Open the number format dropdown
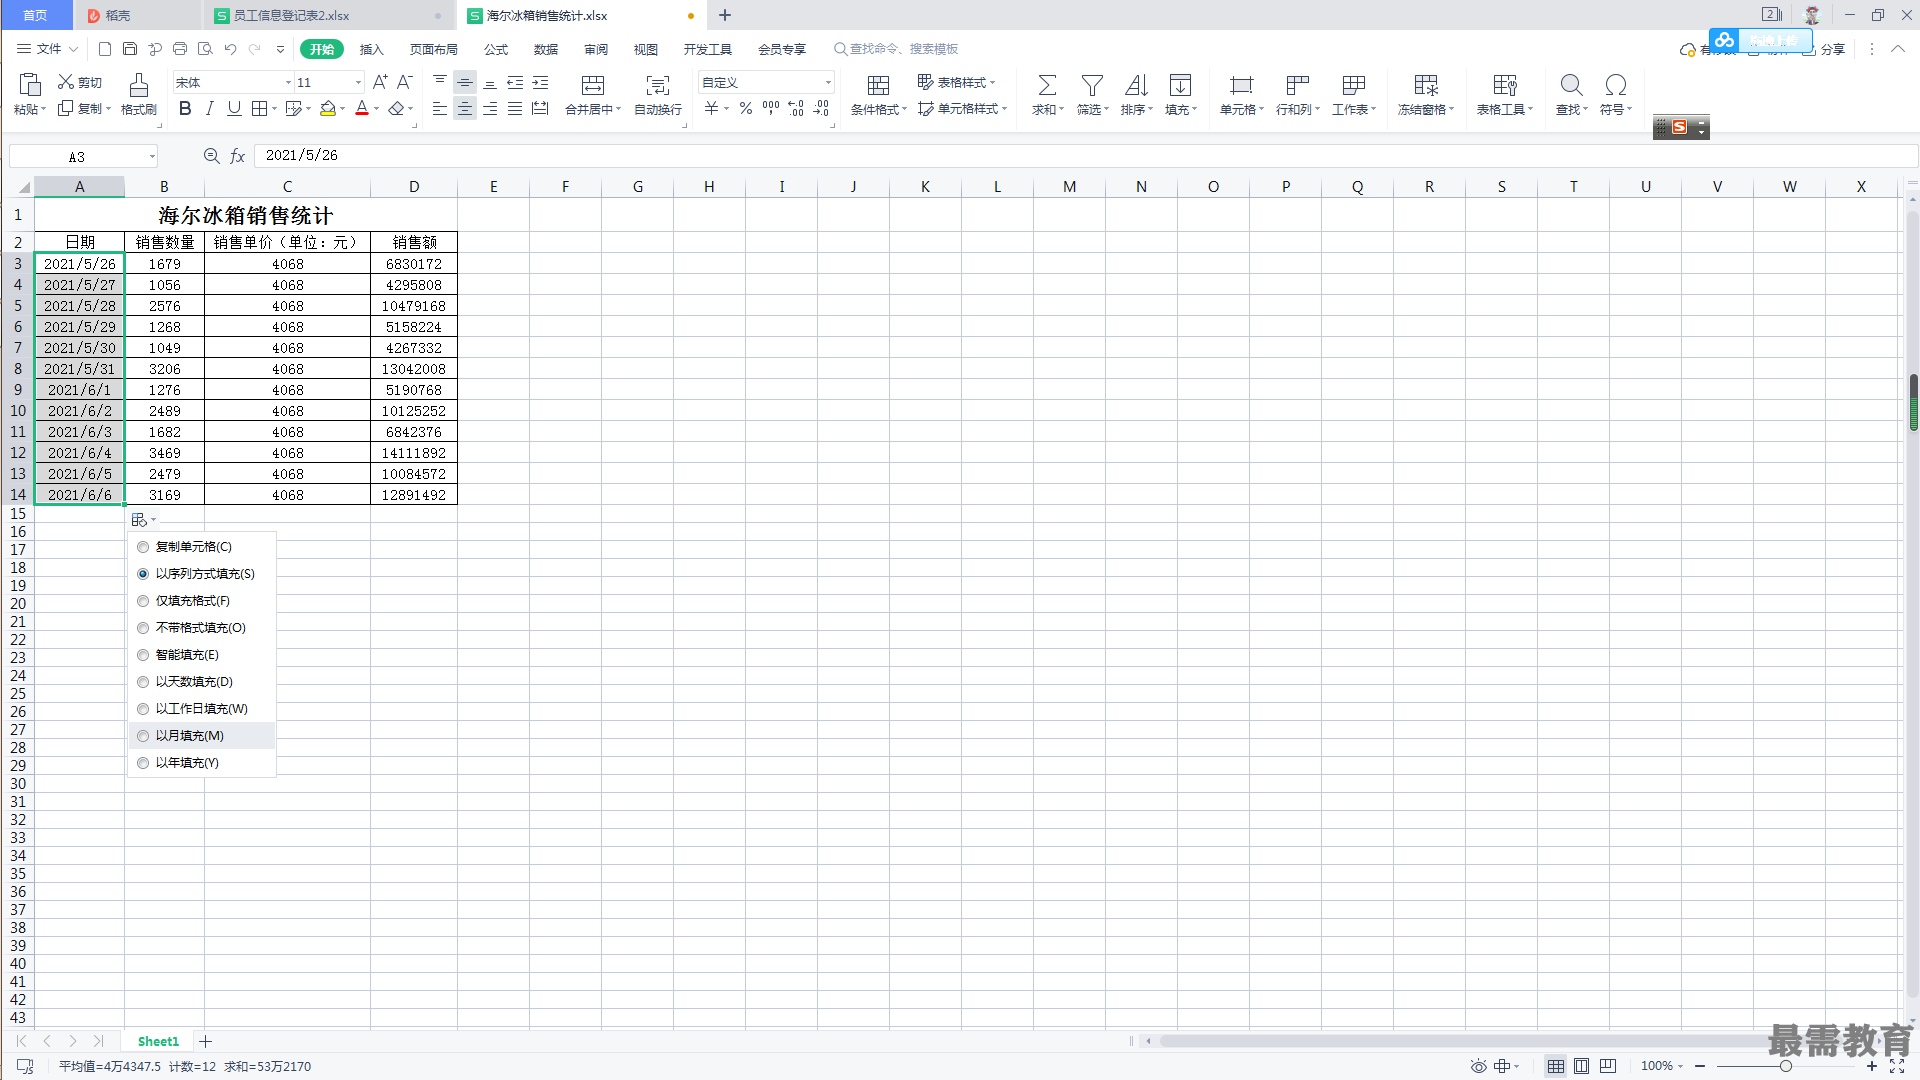 click(x=828, y=83)
